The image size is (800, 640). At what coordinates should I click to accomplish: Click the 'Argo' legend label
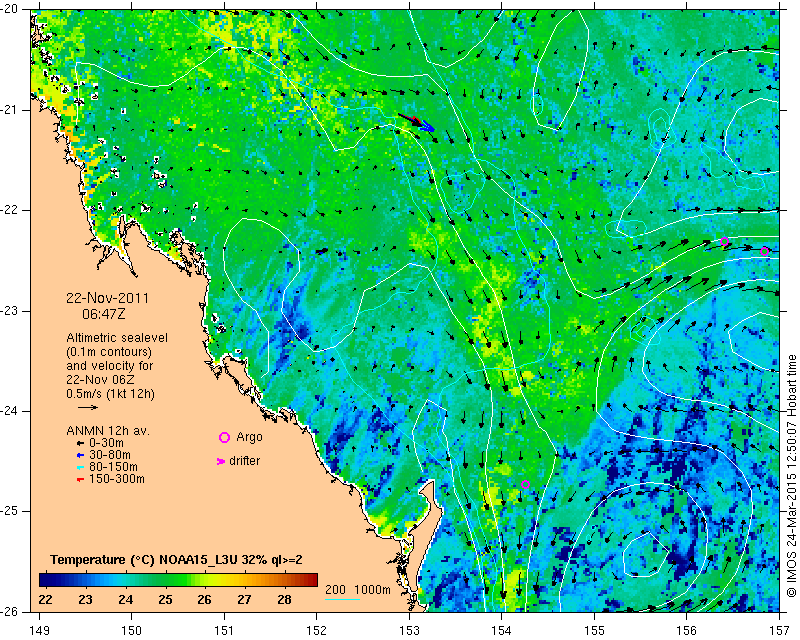point(249,437)
